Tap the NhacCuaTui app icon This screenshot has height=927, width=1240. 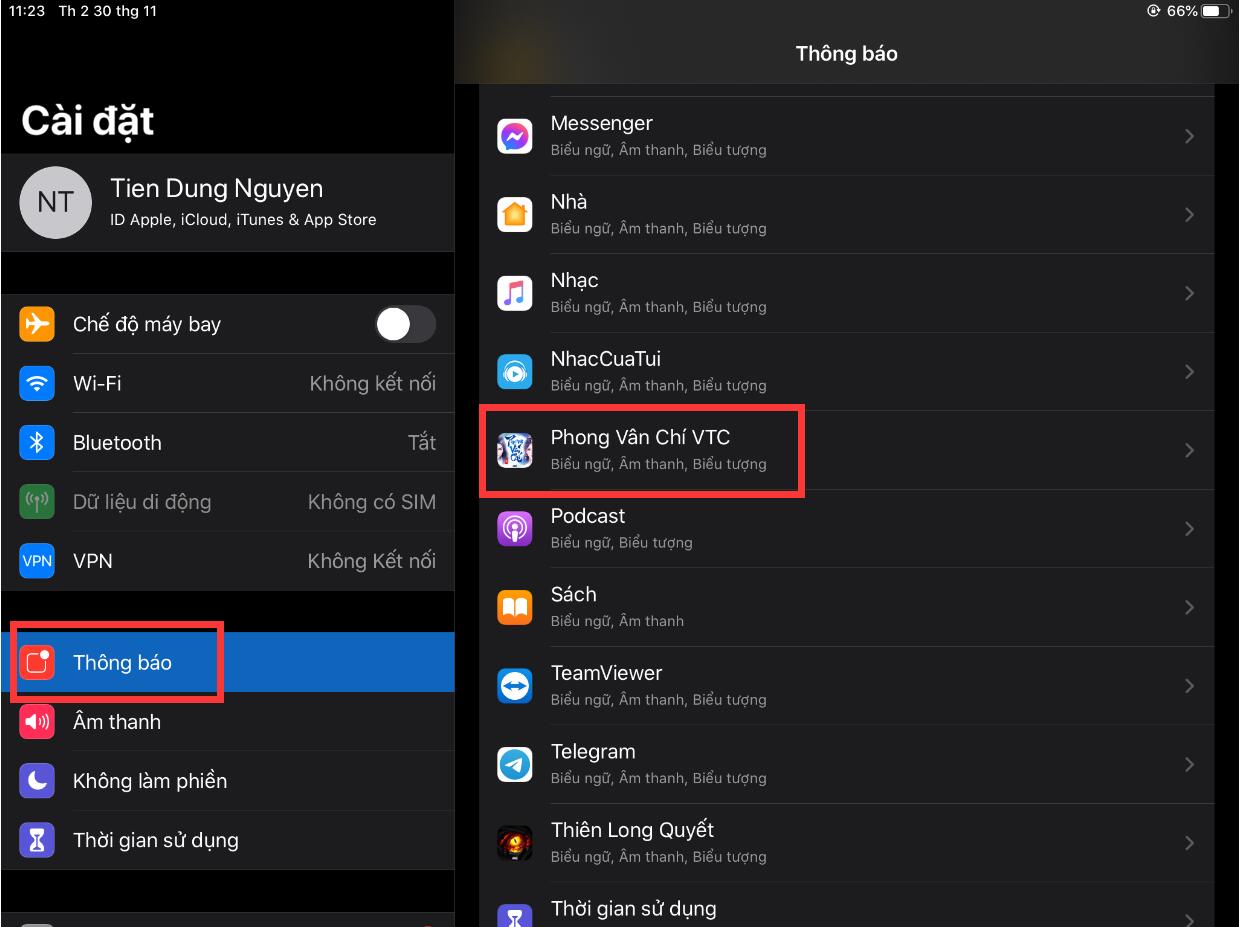(x=515, y=371)
